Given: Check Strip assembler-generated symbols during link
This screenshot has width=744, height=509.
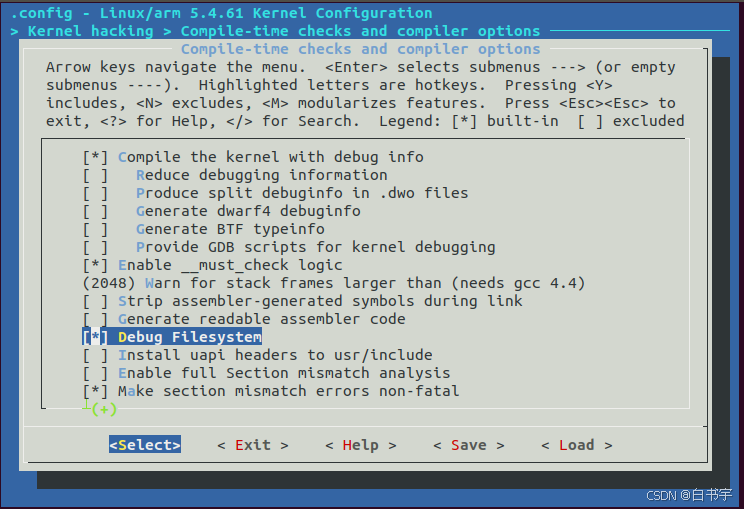Looking at the screenshot, I should pos(95,301).
